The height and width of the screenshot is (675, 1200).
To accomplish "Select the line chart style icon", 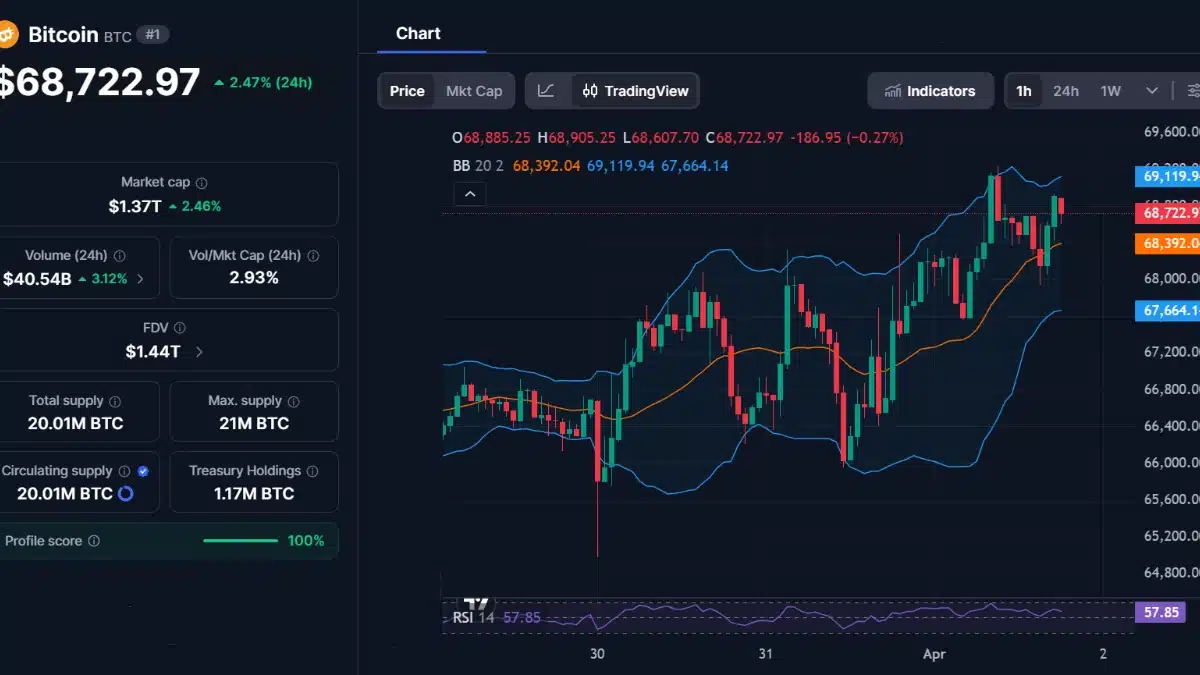I will 546,90.
